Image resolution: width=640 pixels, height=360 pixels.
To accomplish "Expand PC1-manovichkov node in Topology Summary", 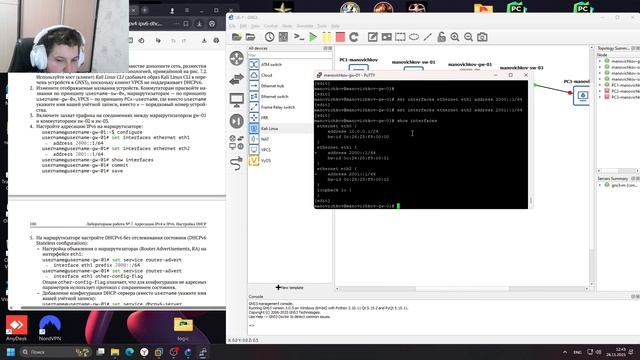I will 600,85.
